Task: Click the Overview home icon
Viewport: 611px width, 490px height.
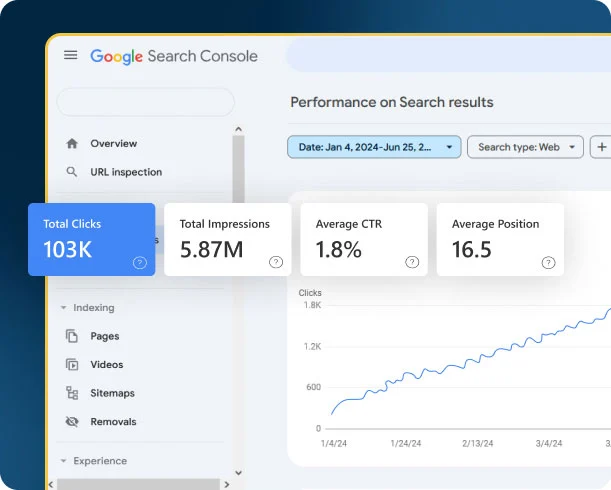Action: pyautogui.click(x=72, y=144)
